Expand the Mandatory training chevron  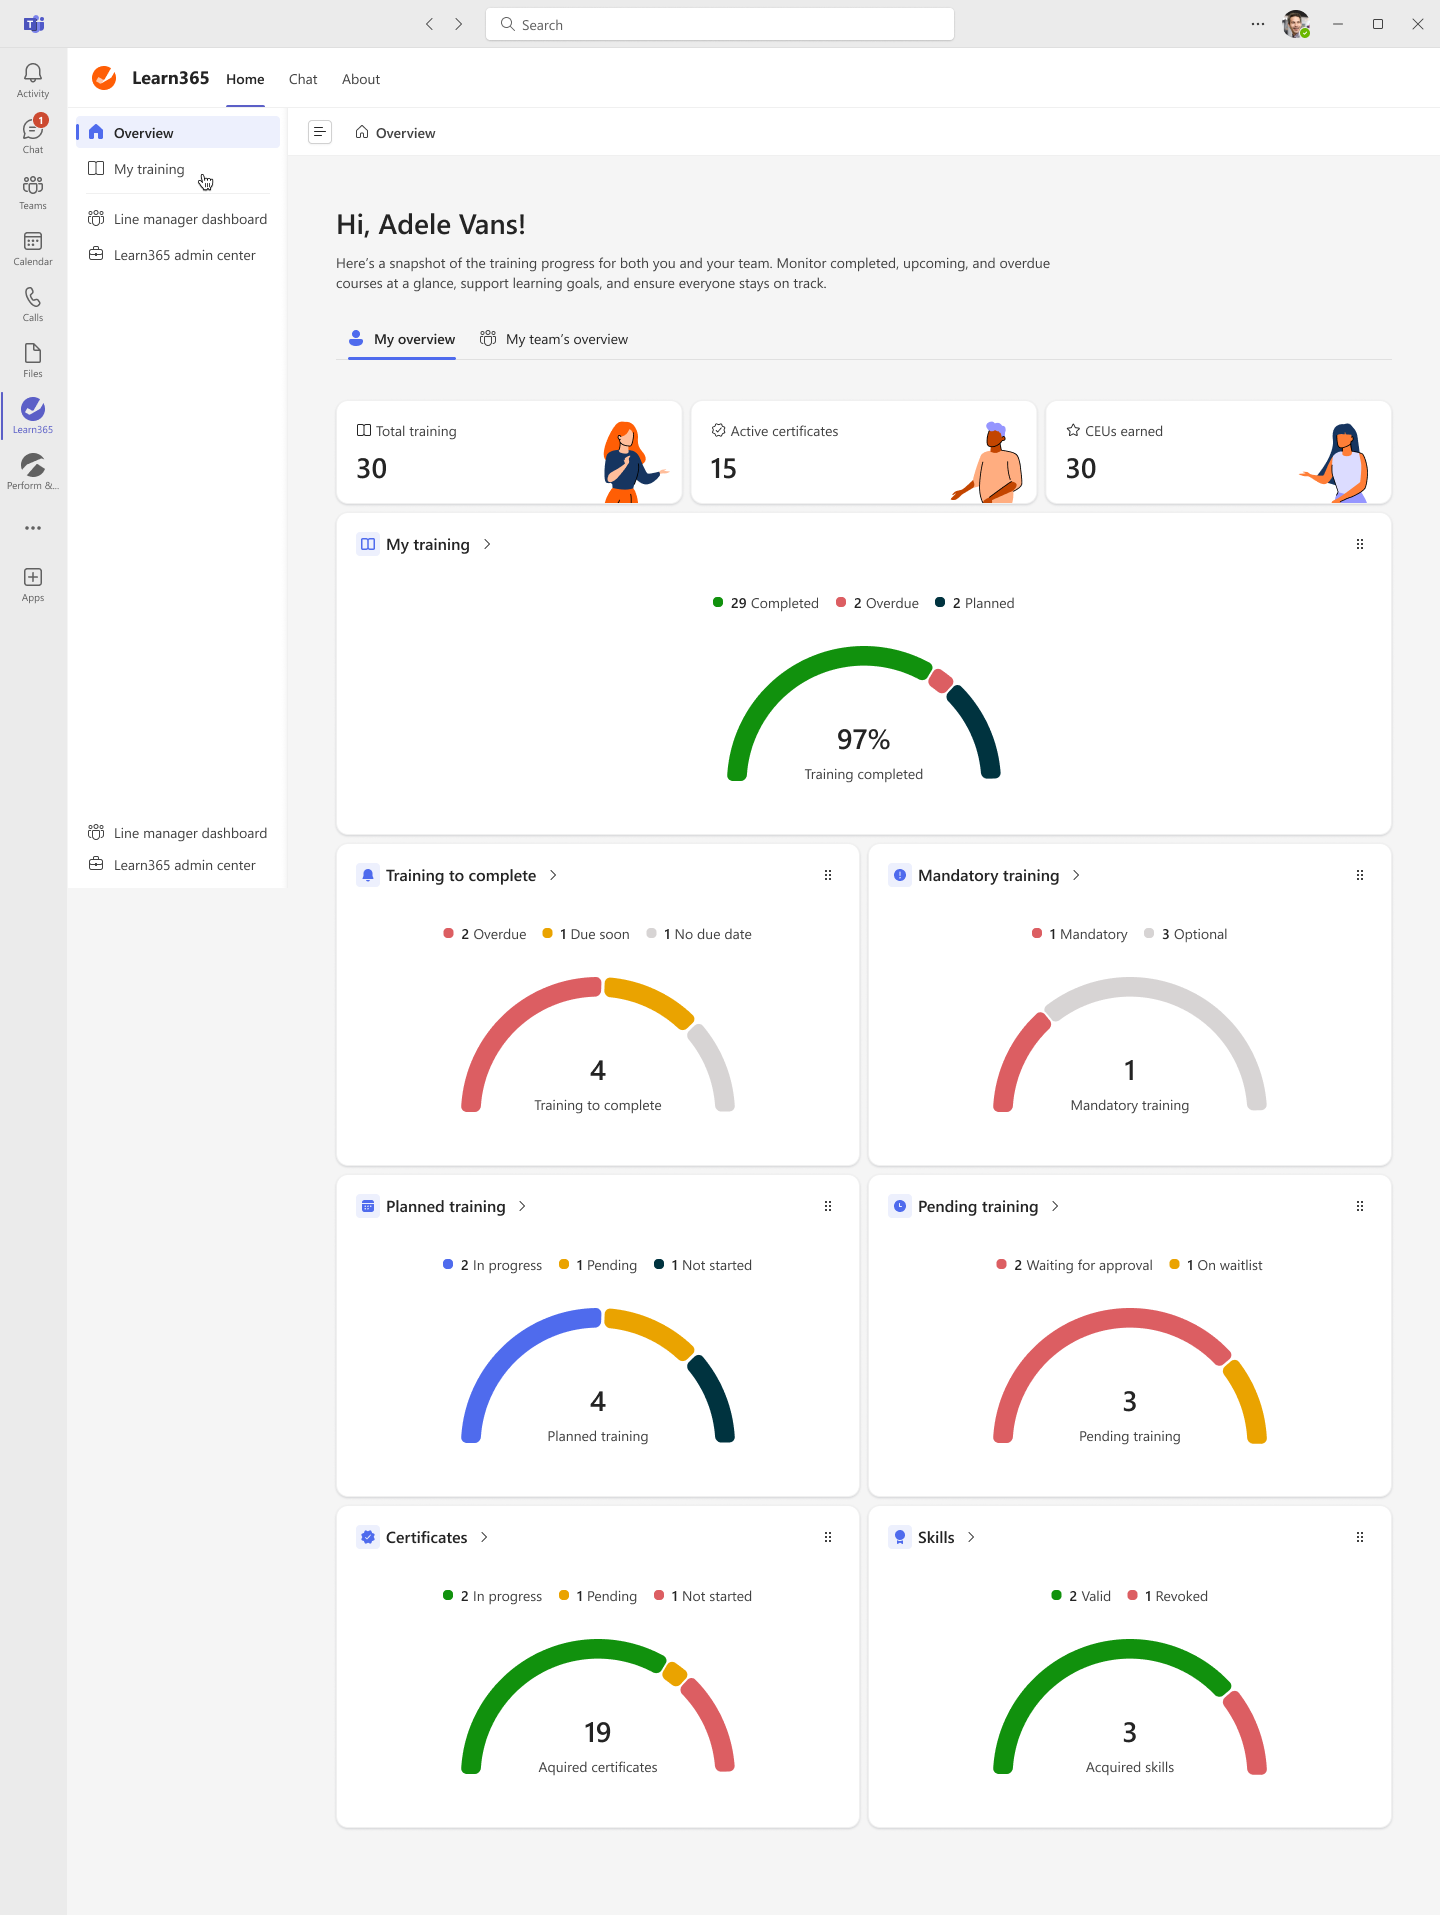coord(1076,875)
